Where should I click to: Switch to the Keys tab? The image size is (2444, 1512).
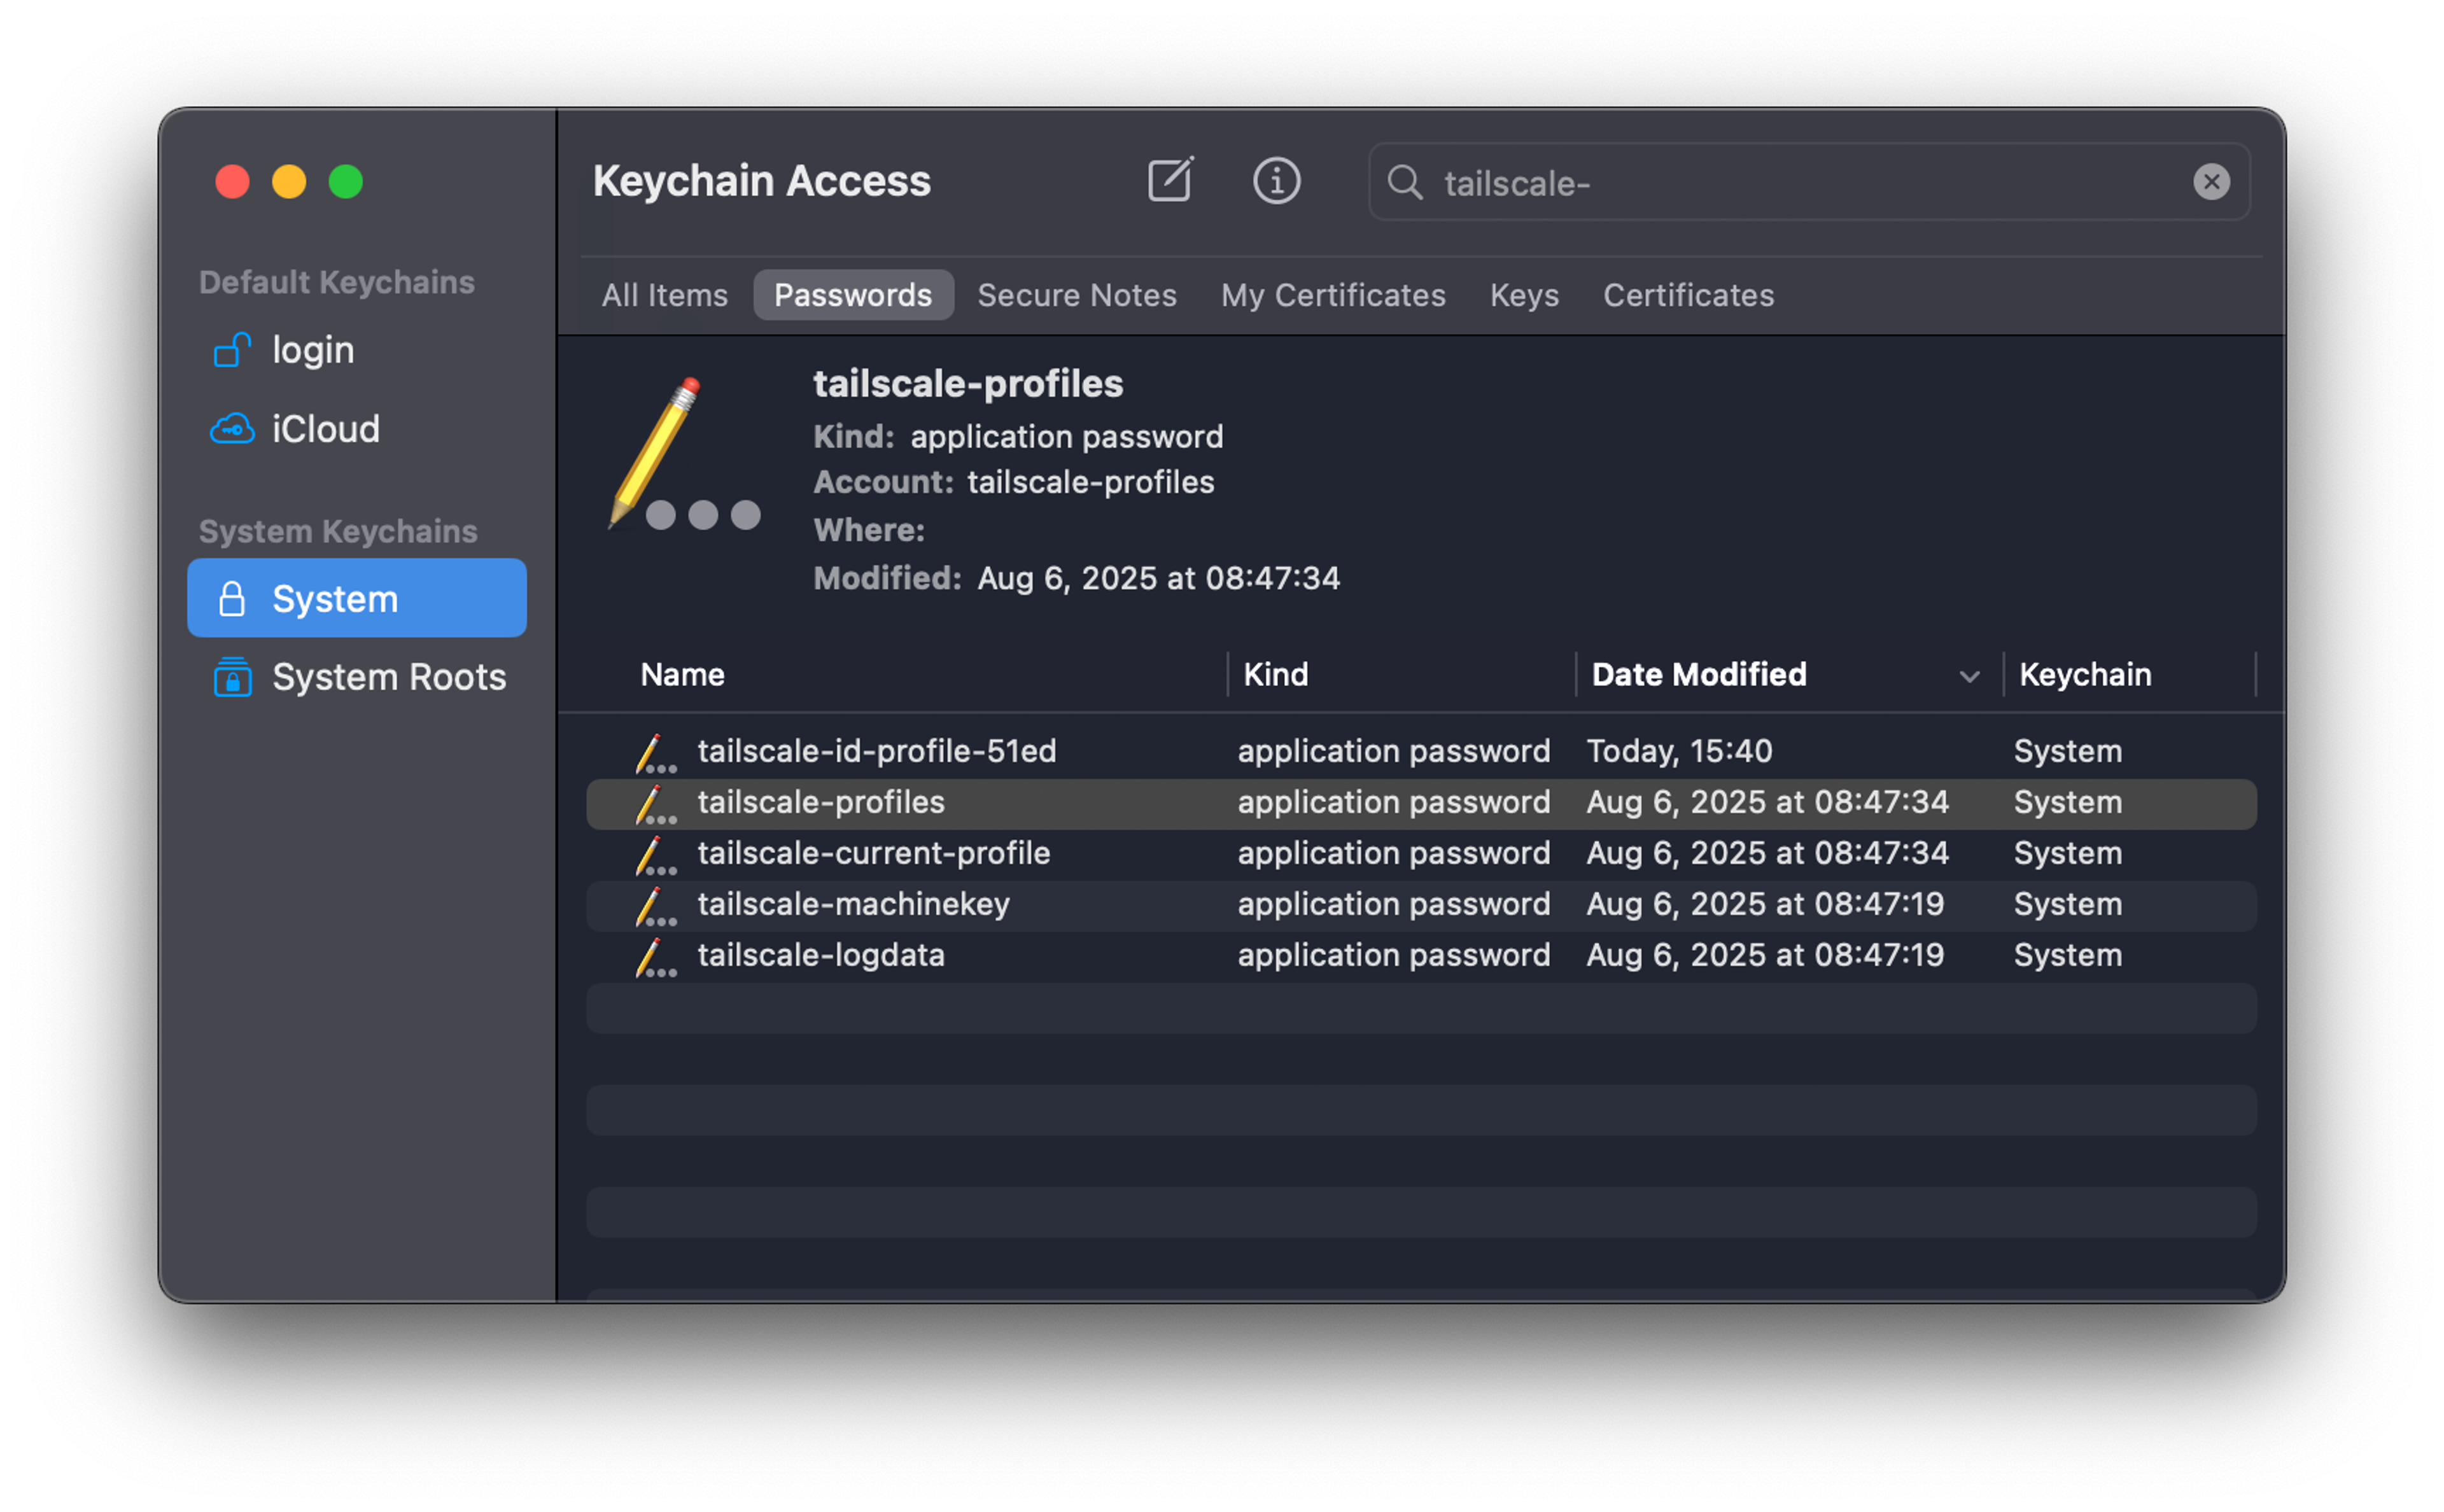[1524, 295]
